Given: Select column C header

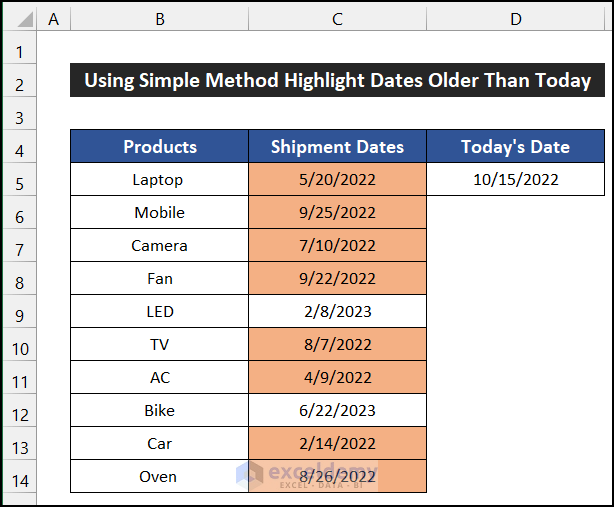Looking at the screenshot, I should coord(337,19).
